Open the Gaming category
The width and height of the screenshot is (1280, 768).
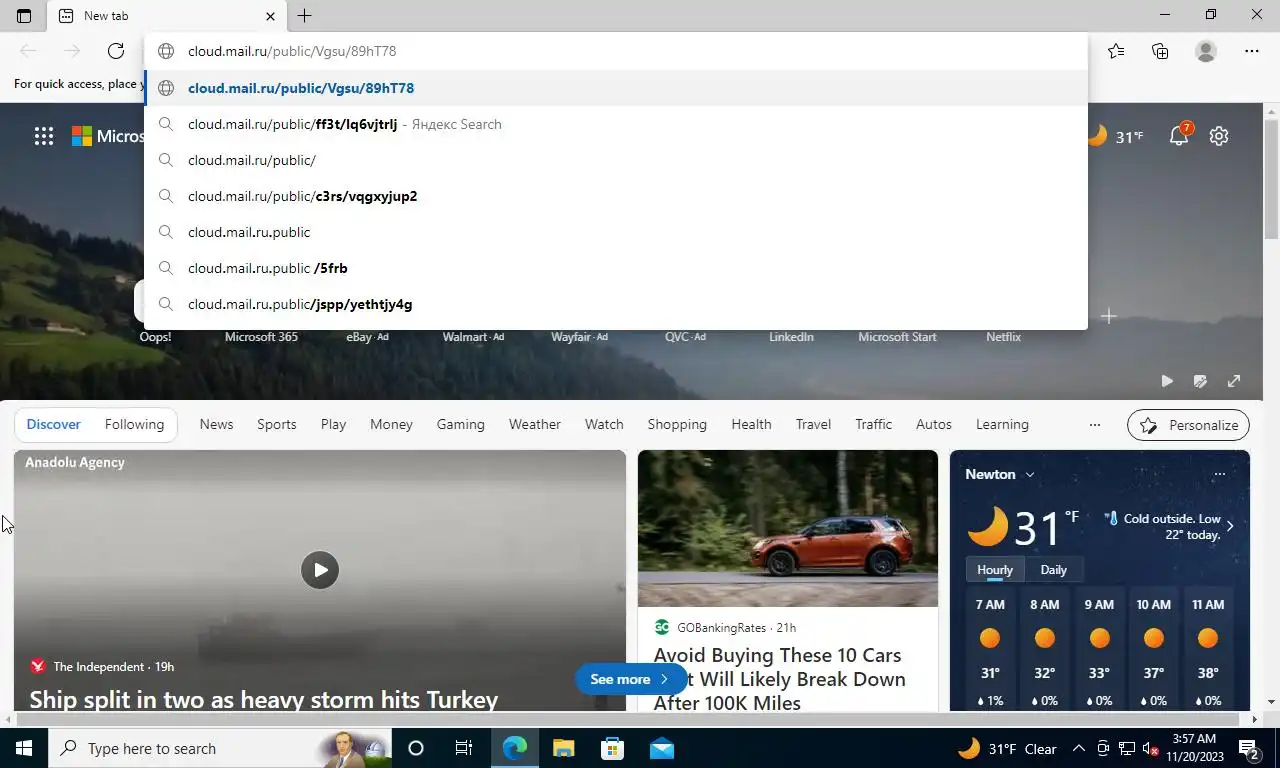(x=461, y=424)
